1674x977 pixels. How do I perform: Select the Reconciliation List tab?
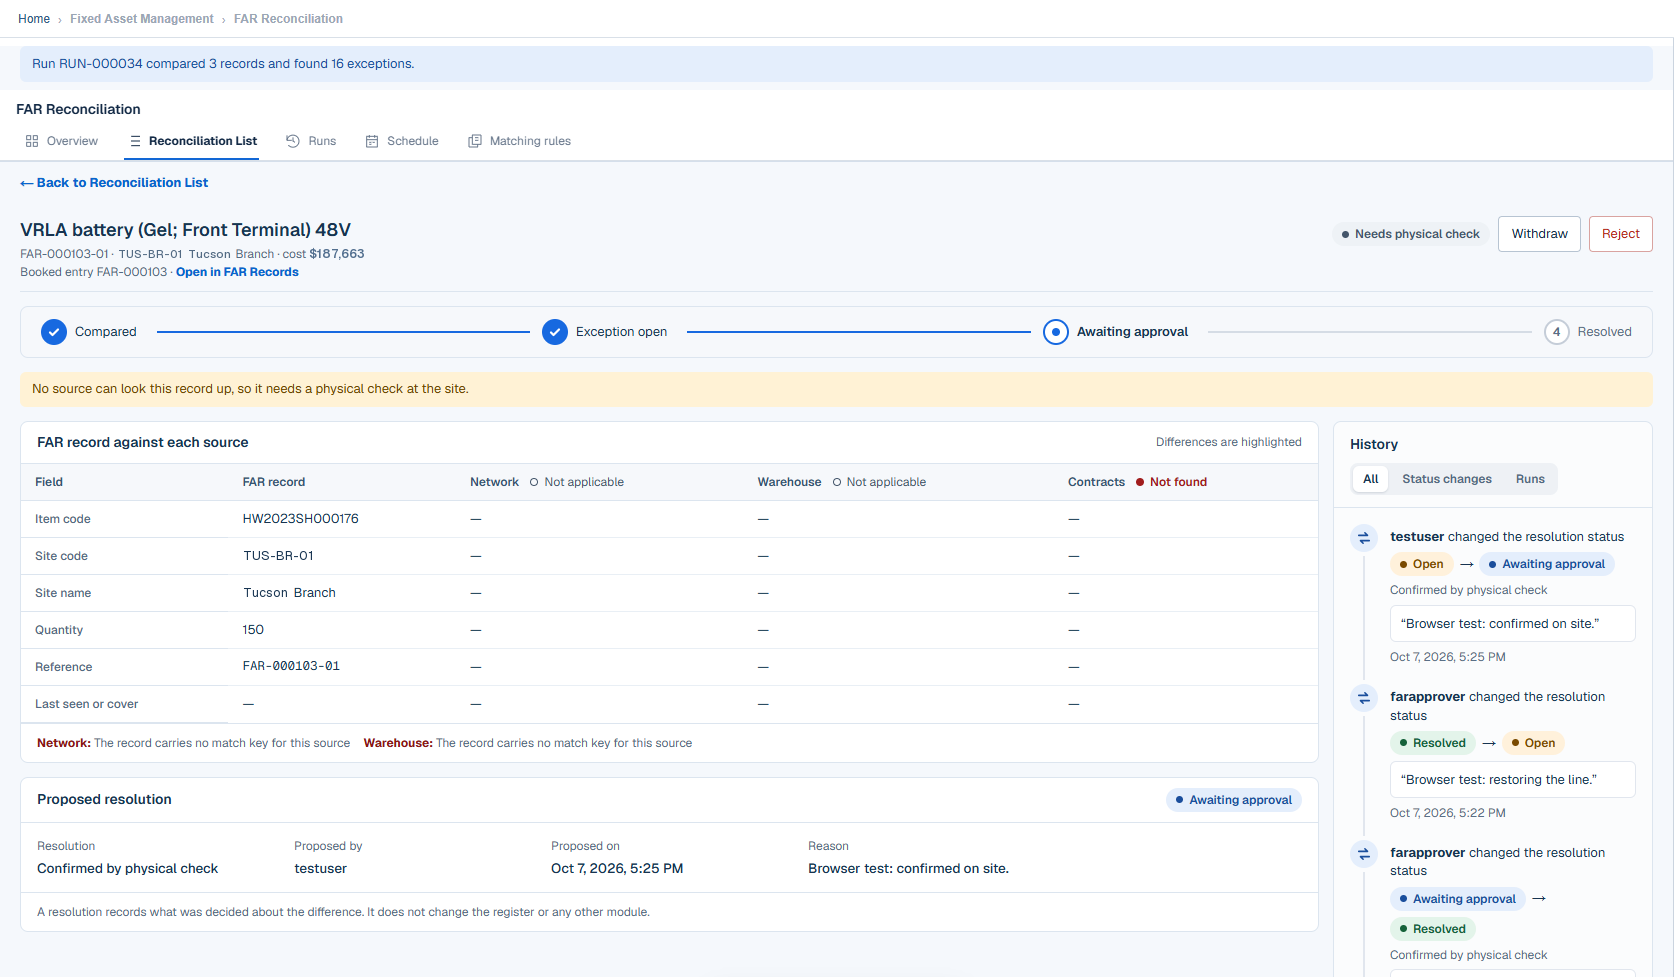192,141
